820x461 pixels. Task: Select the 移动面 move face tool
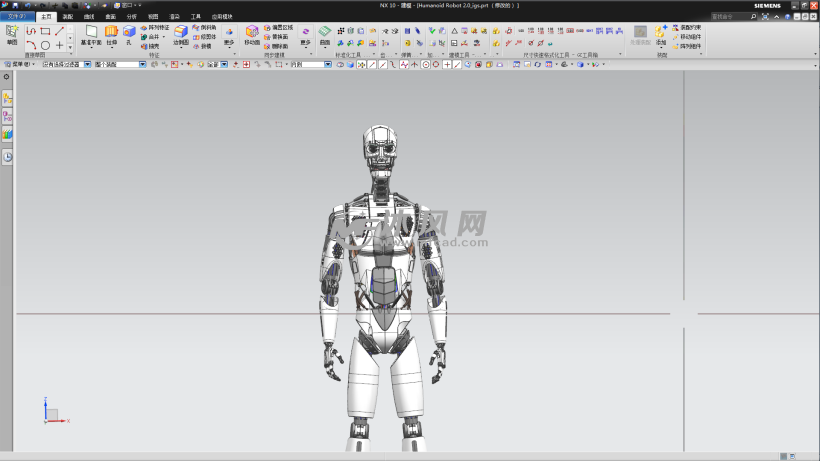coord(252,35)
